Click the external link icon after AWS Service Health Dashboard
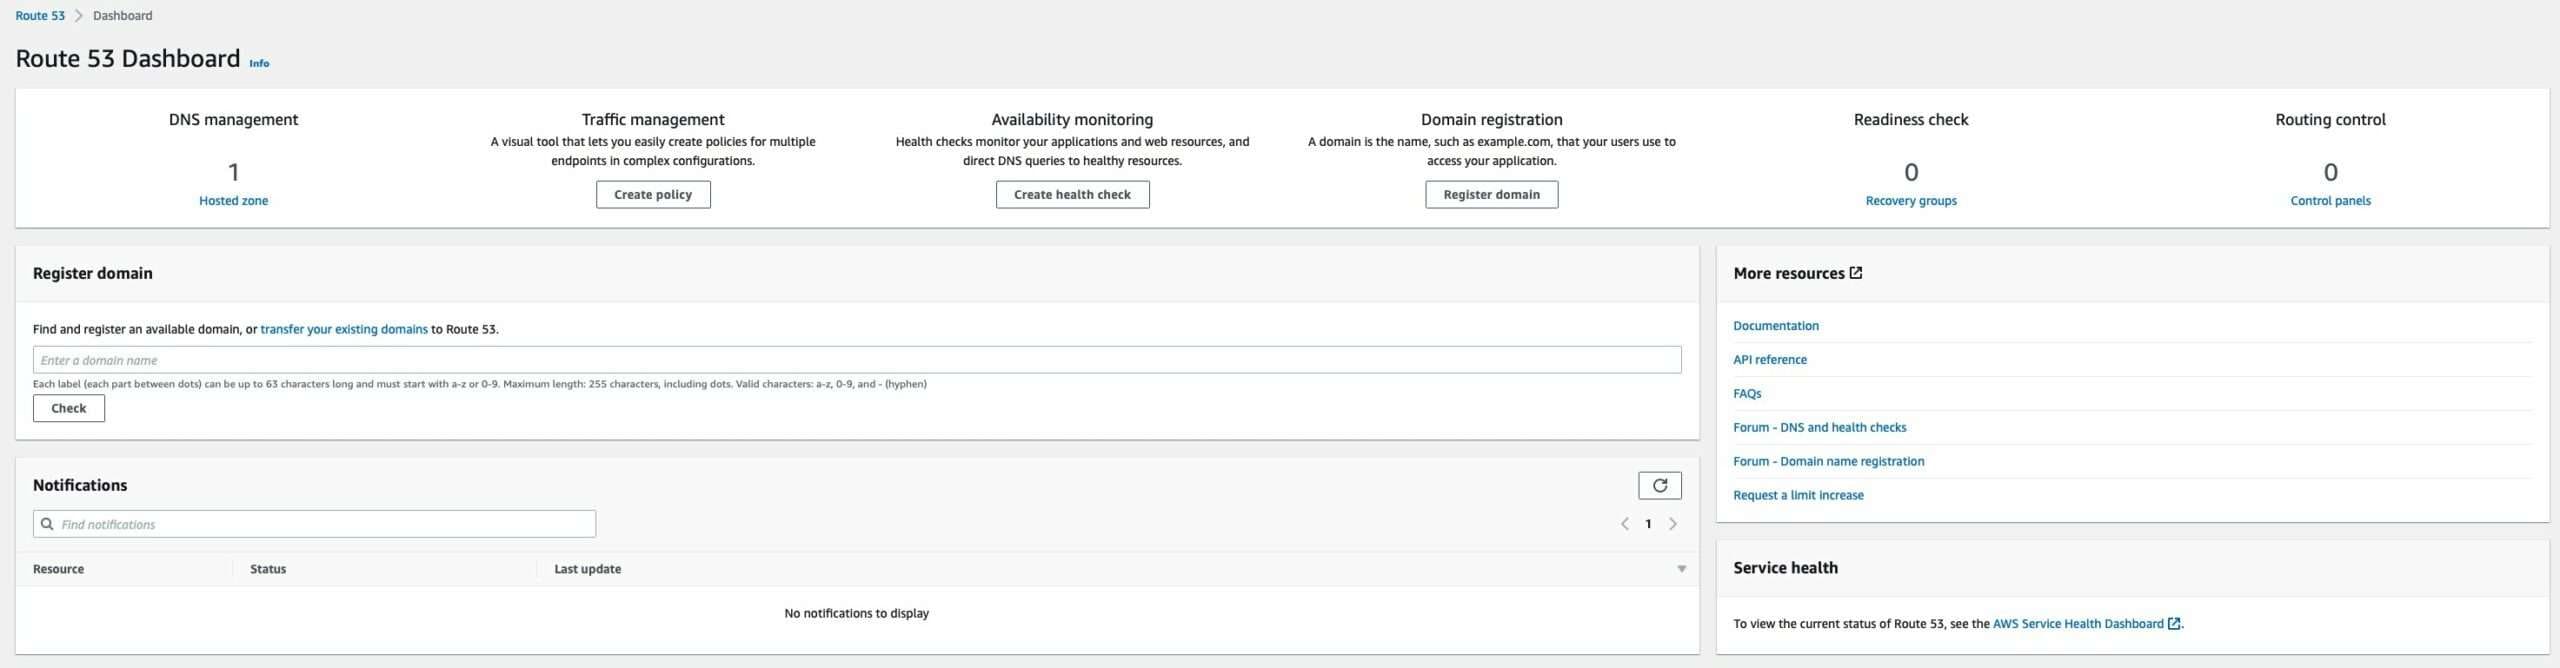 (x=2173, y=624)
